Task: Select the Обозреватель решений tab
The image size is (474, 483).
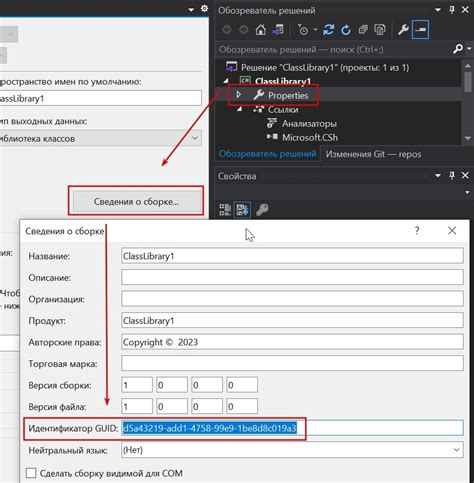Action: (x=267, y=154)
